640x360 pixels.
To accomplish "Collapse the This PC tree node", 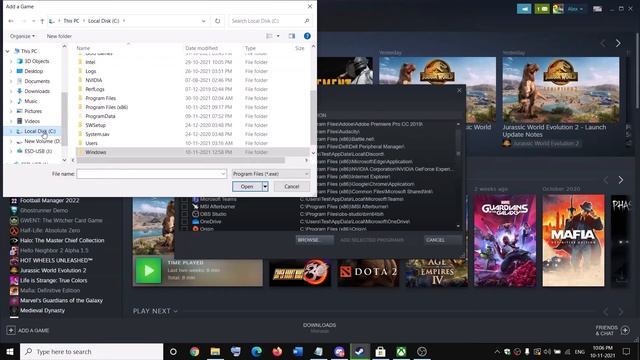I will 7,51.
